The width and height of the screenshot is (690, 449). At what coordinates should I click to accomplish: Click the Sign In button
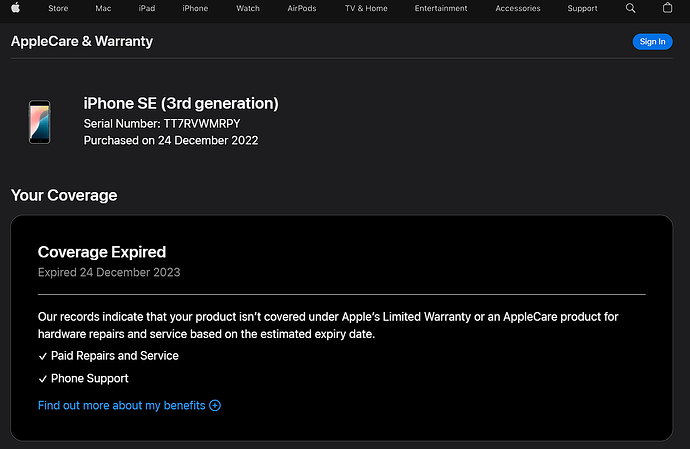(653, 41)
